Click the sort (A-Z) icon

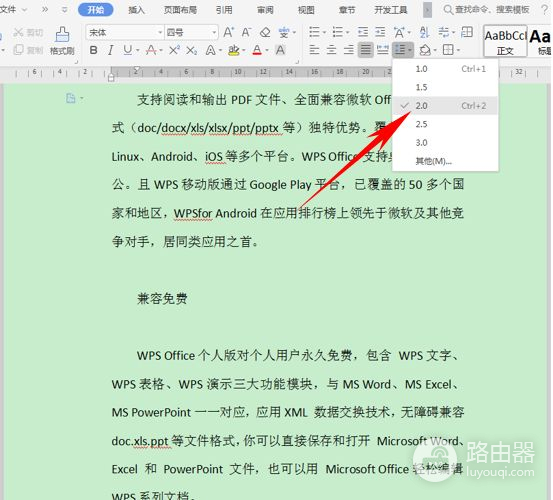click(424, 32)
